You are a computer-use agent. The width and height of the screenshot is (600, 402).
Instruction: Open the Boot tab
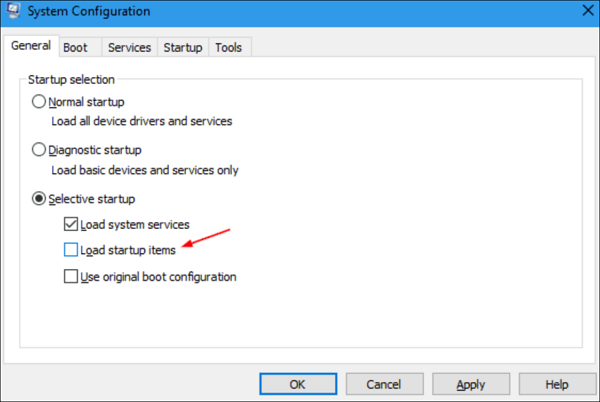coord(75,47)
